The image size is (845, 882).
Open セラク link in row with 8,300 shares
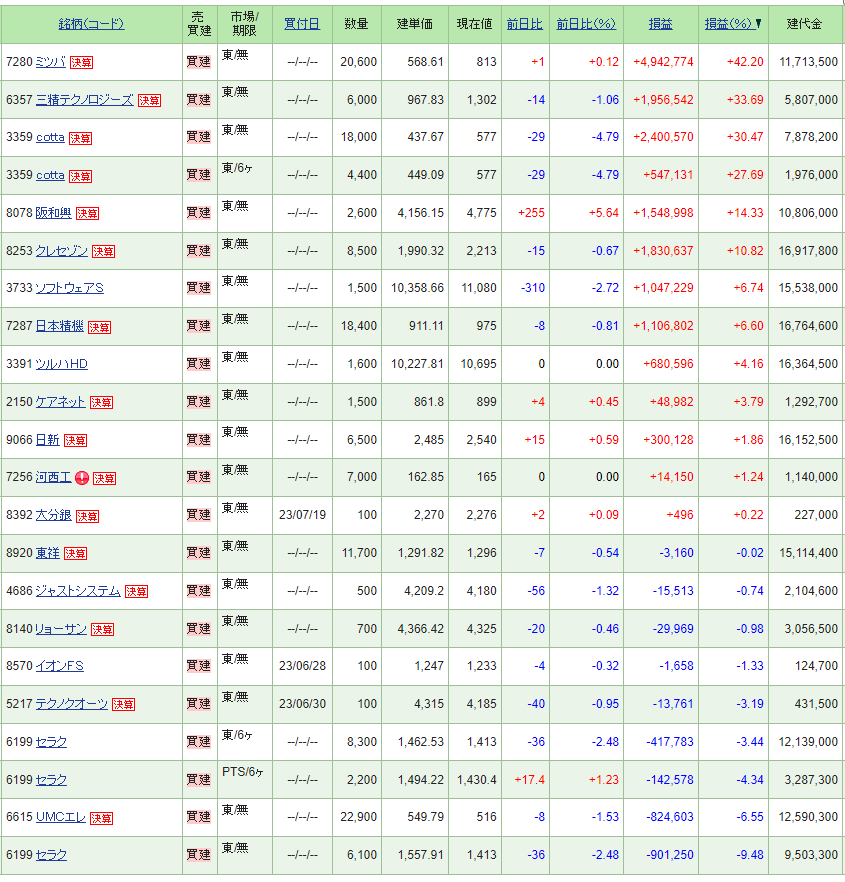[x=51, y=742]
